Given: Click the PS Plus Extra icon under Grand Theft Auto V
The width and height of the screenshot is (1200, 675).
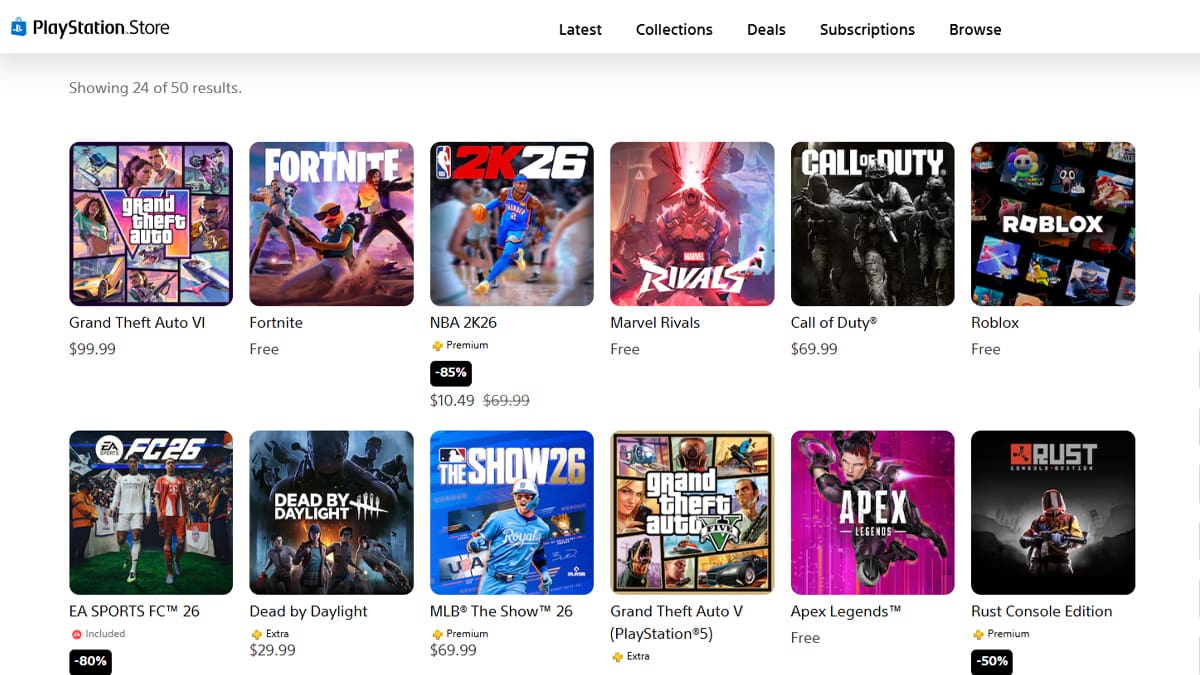Looking at the screenshot, I should 617,656.
